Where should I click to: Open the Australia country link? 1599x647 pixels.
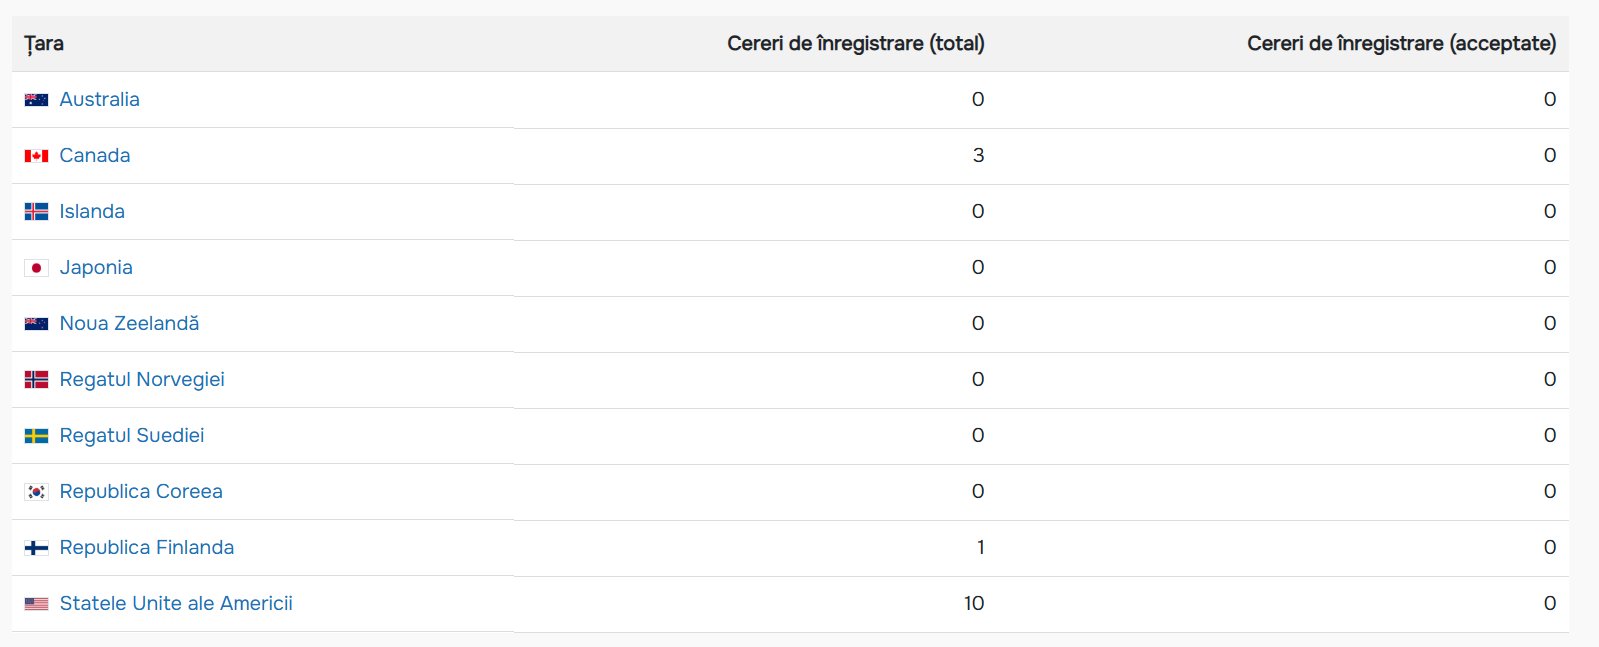pos(99,99)
